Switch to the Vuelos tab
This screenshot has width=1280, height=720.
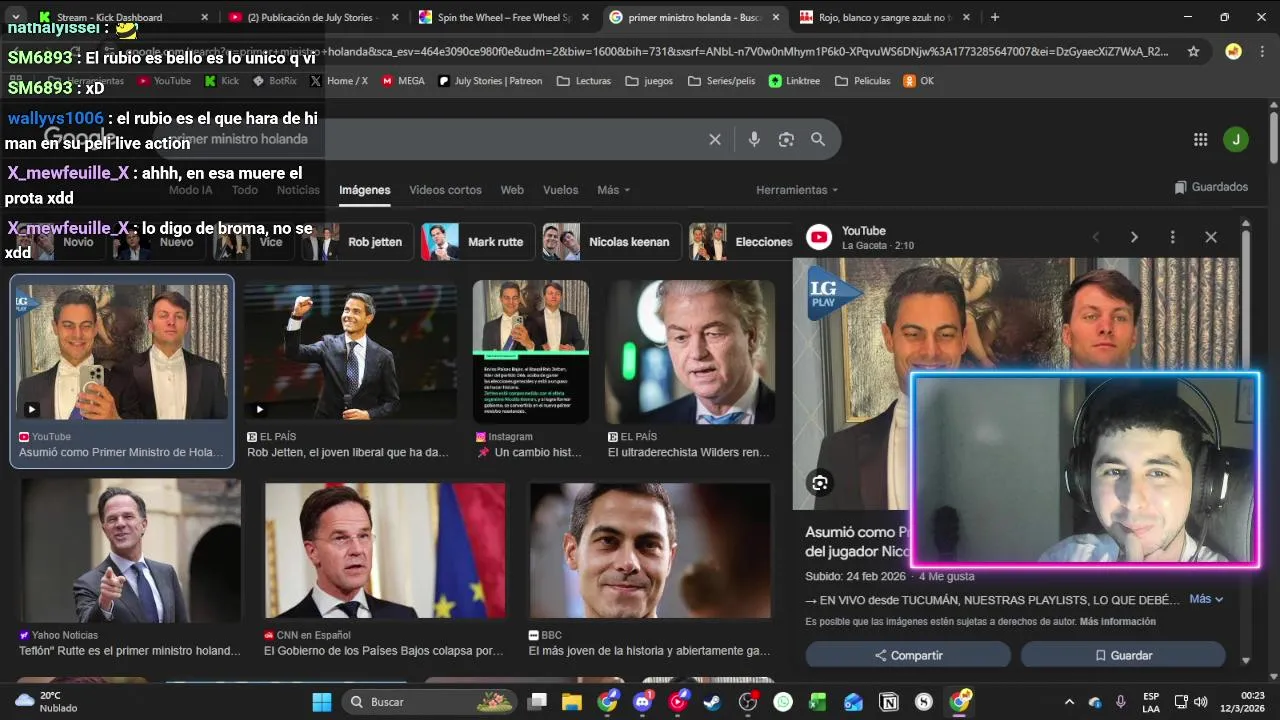coord(560,190)
